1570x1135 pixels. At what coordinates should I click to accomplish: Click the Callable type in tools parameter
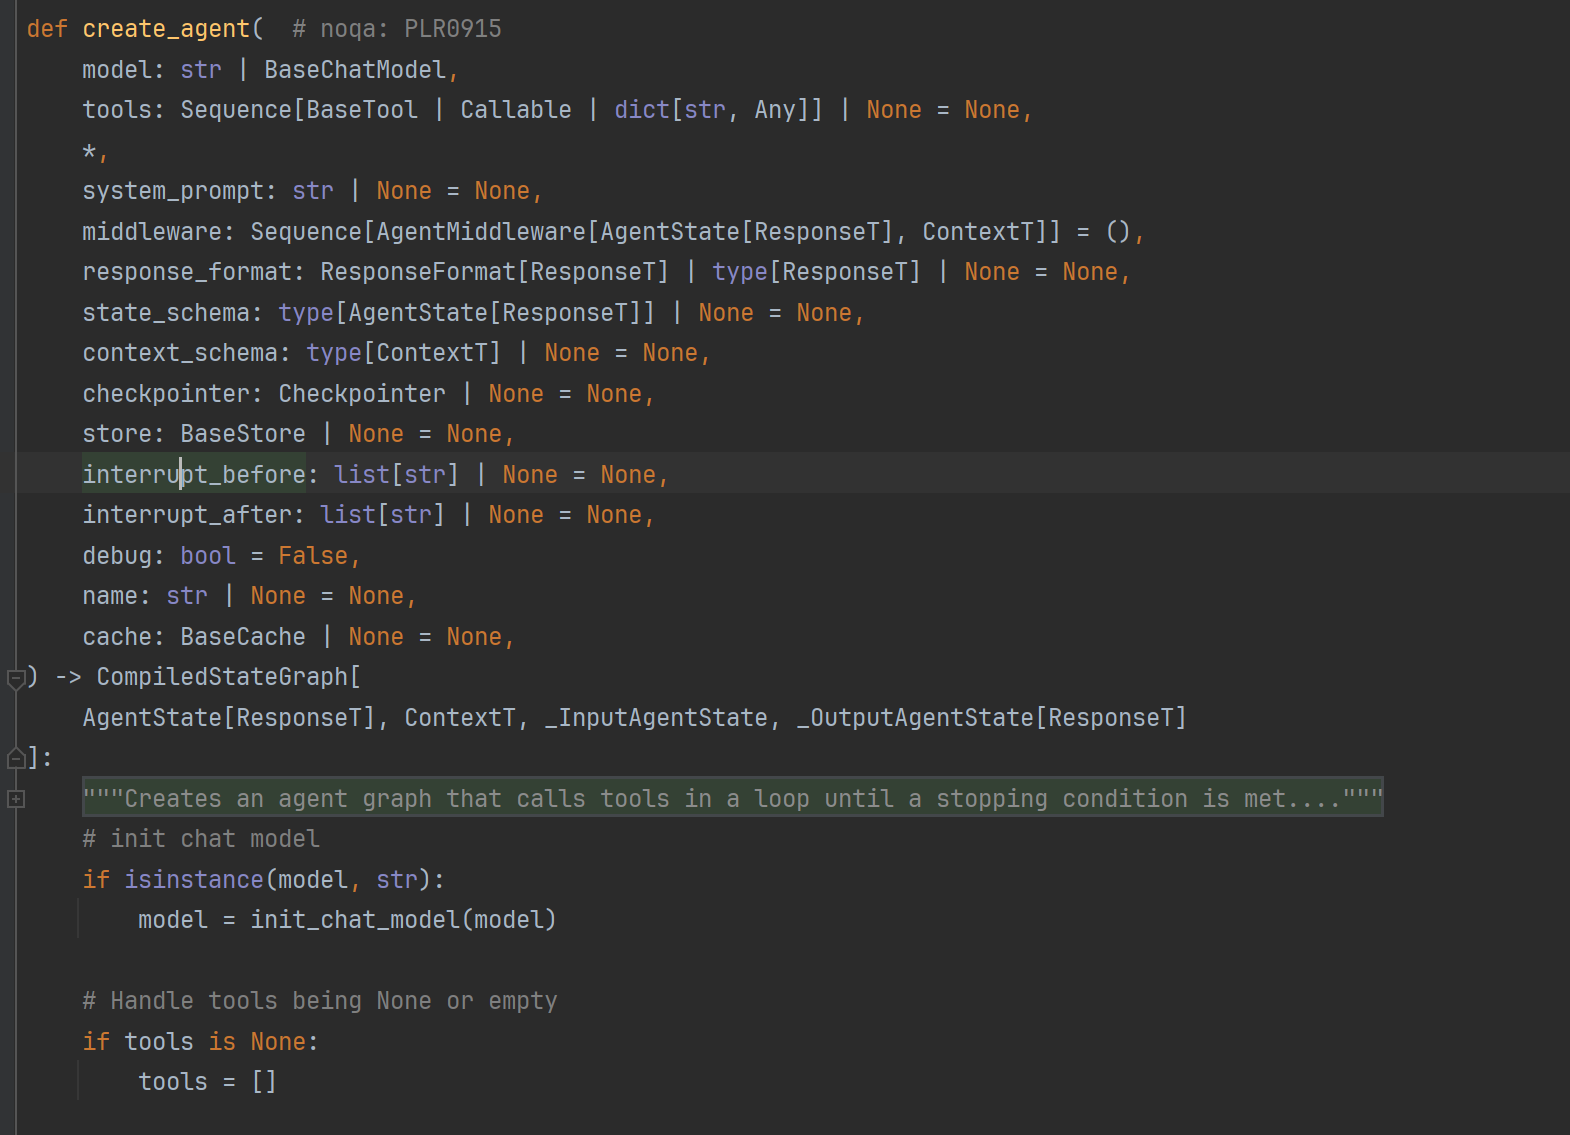pyautogui.click(x=516, y=110)
